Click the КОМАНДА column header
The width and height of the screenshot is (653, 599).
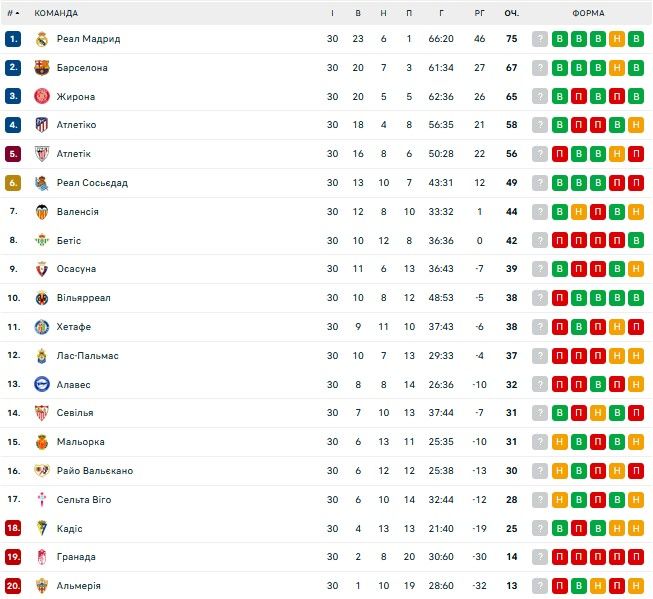56,13
